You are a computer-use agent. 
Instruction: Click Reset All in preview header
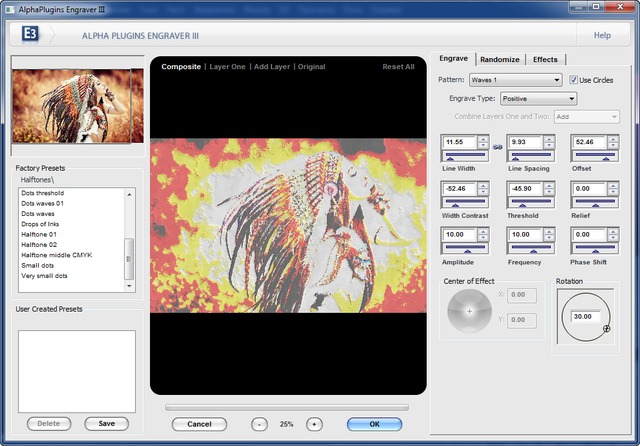398,67
